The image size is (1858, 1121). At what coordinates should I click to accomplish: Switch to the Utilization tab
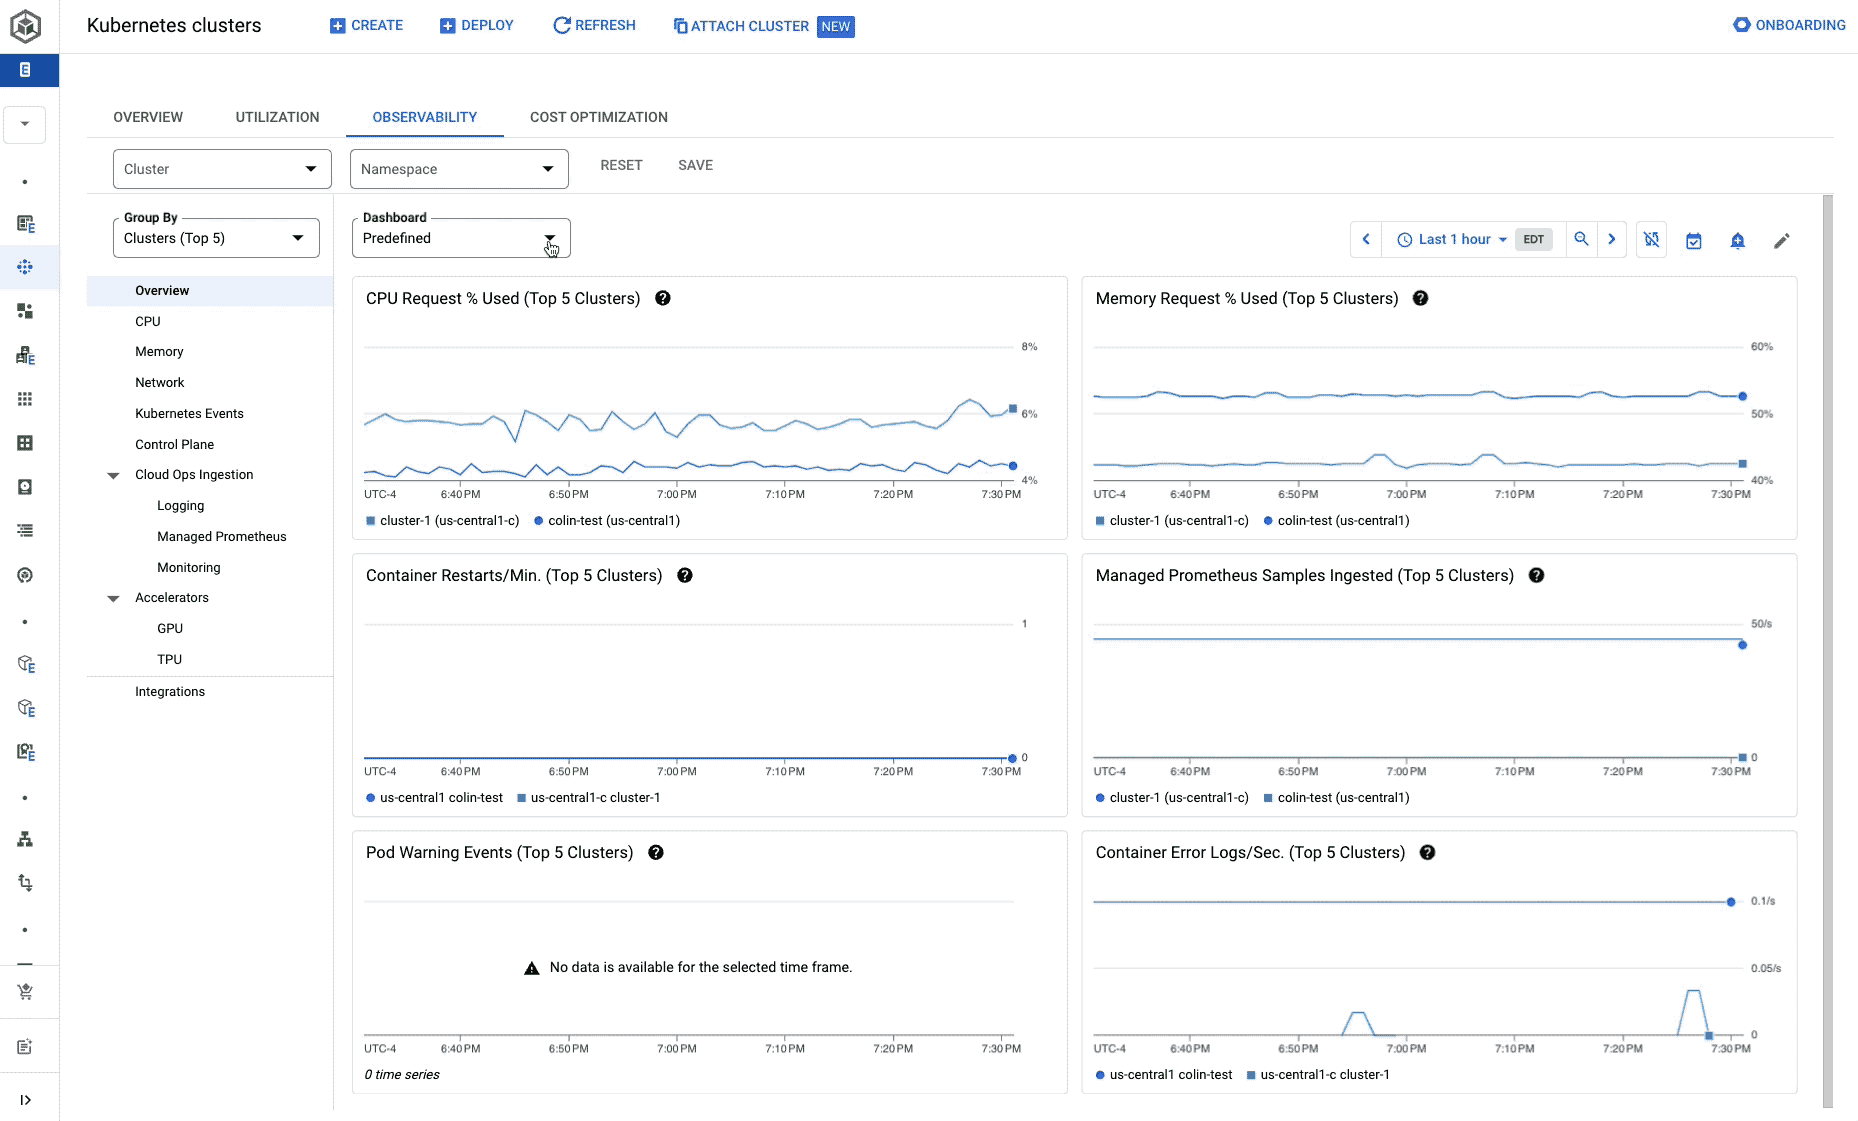277,117
